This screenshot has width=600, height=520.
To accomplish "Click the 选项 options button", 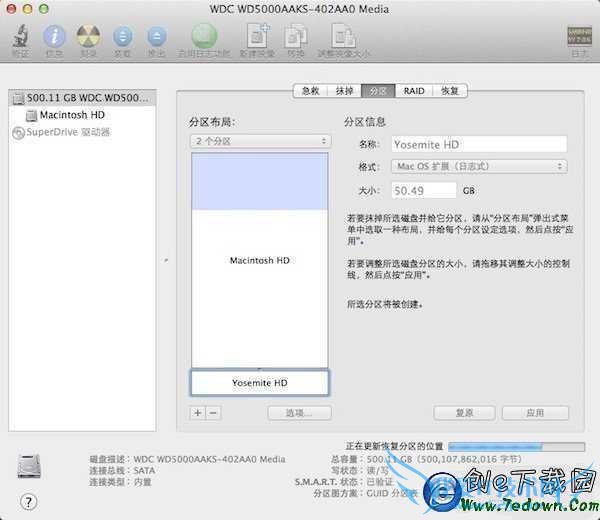I will pyautogui.click(x=300, y=413).
